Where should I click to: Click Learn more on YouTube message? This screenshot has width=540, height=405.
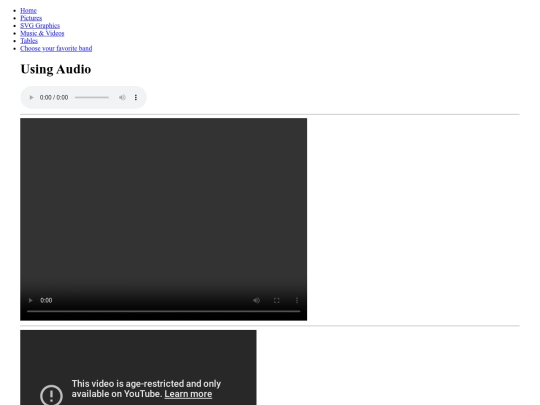tap(188, 394)
